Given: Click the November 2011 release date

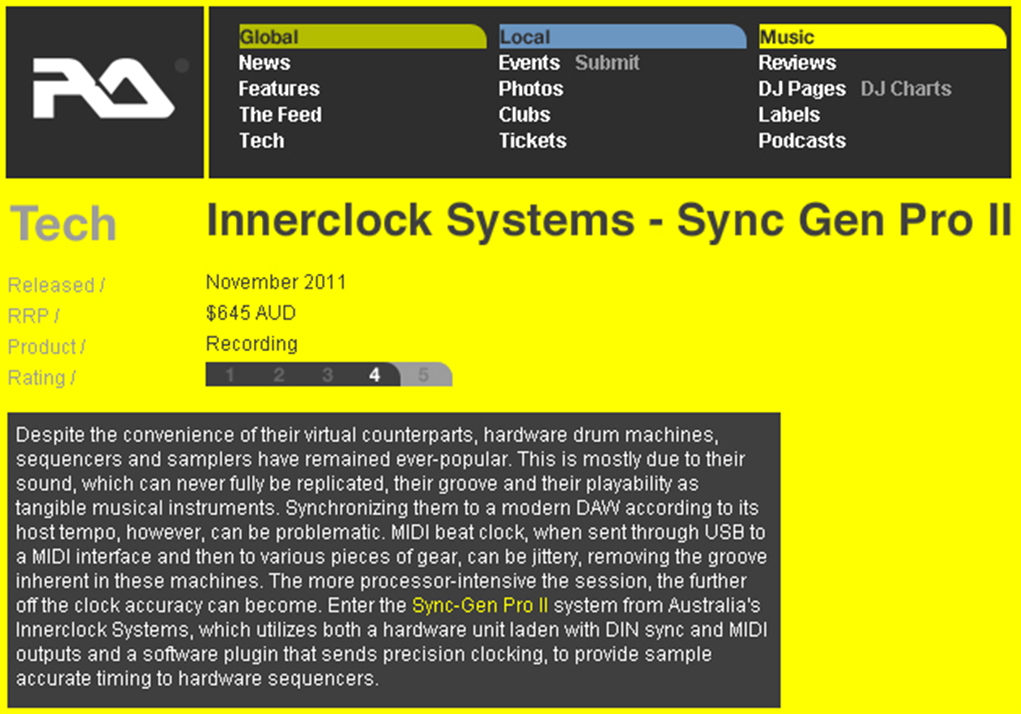Looking at the screenshot, I should click(276, 282).
